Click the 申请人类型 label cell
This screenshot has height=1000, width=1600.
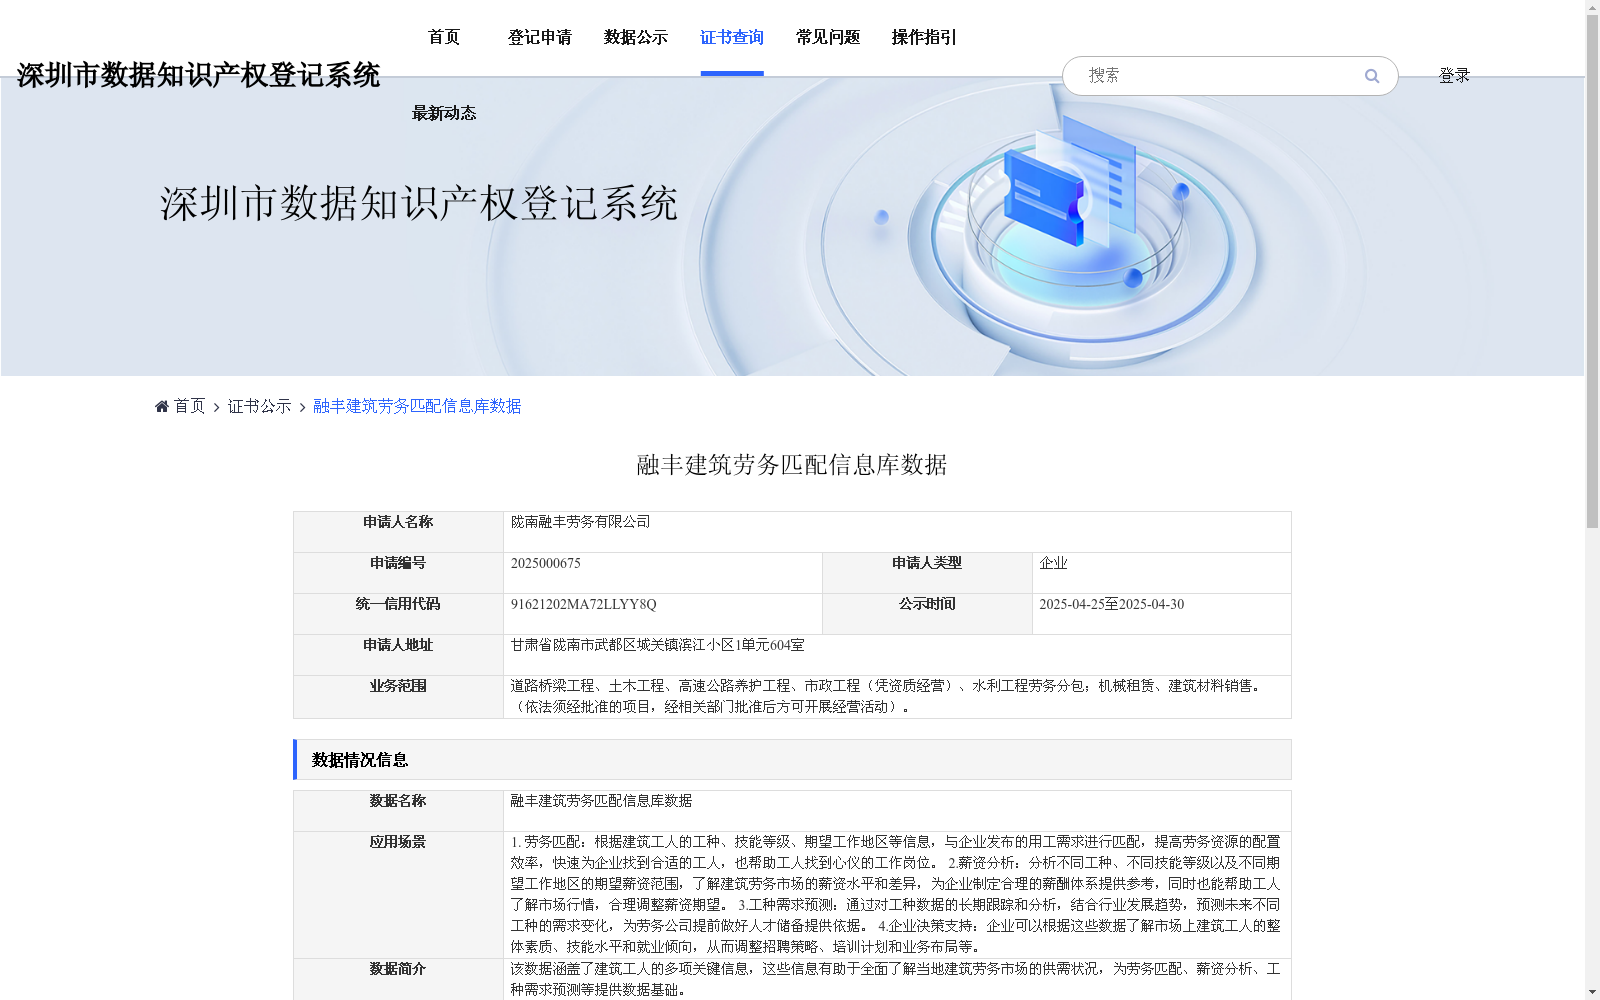[x=927, y=573]
